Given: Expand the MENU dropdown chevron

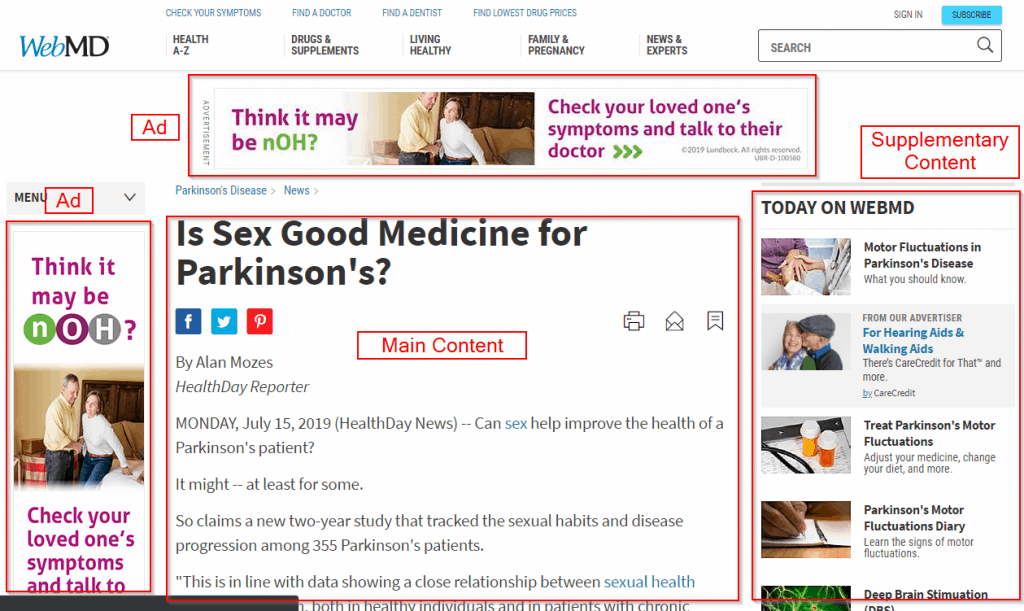Looking at the screenshot, I should (130, 197).
